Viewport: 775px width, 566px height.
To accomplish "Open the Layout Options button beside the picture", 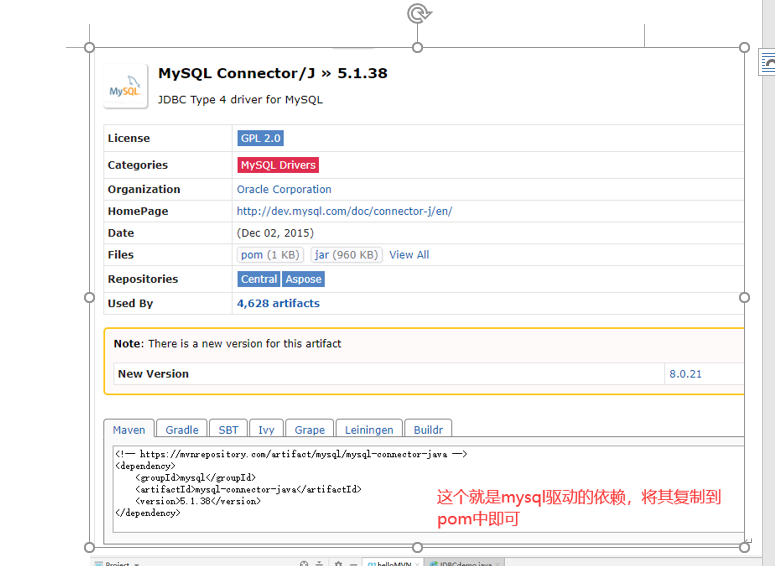I will coord(768,63).
